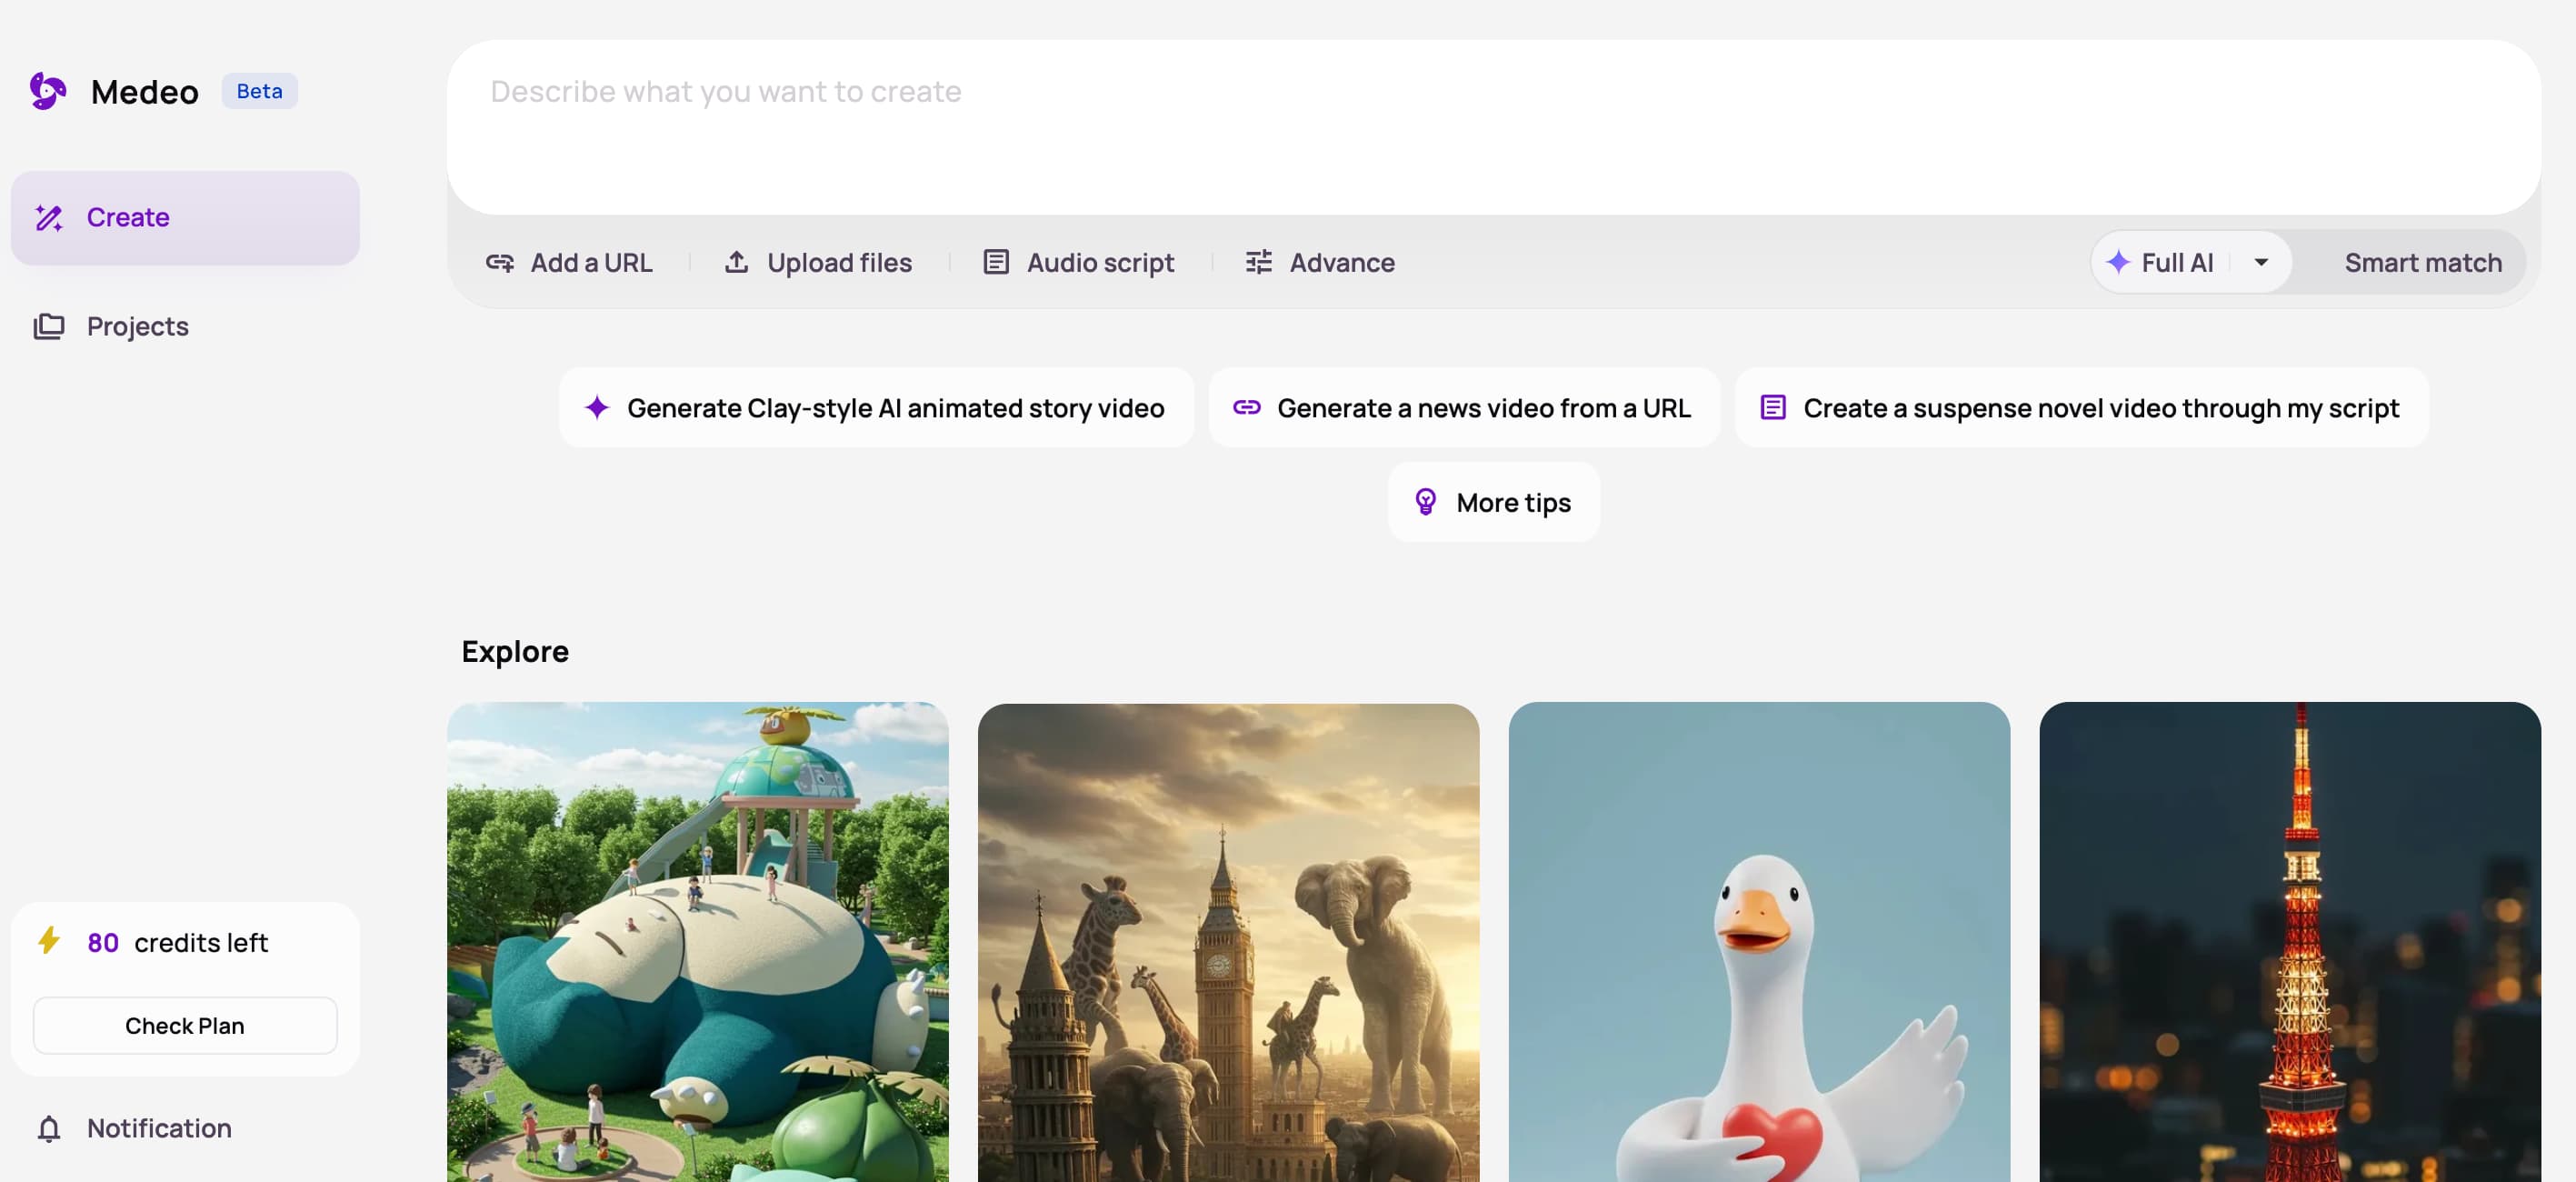Click the lightning bolt credits icon
The image size is (2576, 1182).
pos(49,940)
